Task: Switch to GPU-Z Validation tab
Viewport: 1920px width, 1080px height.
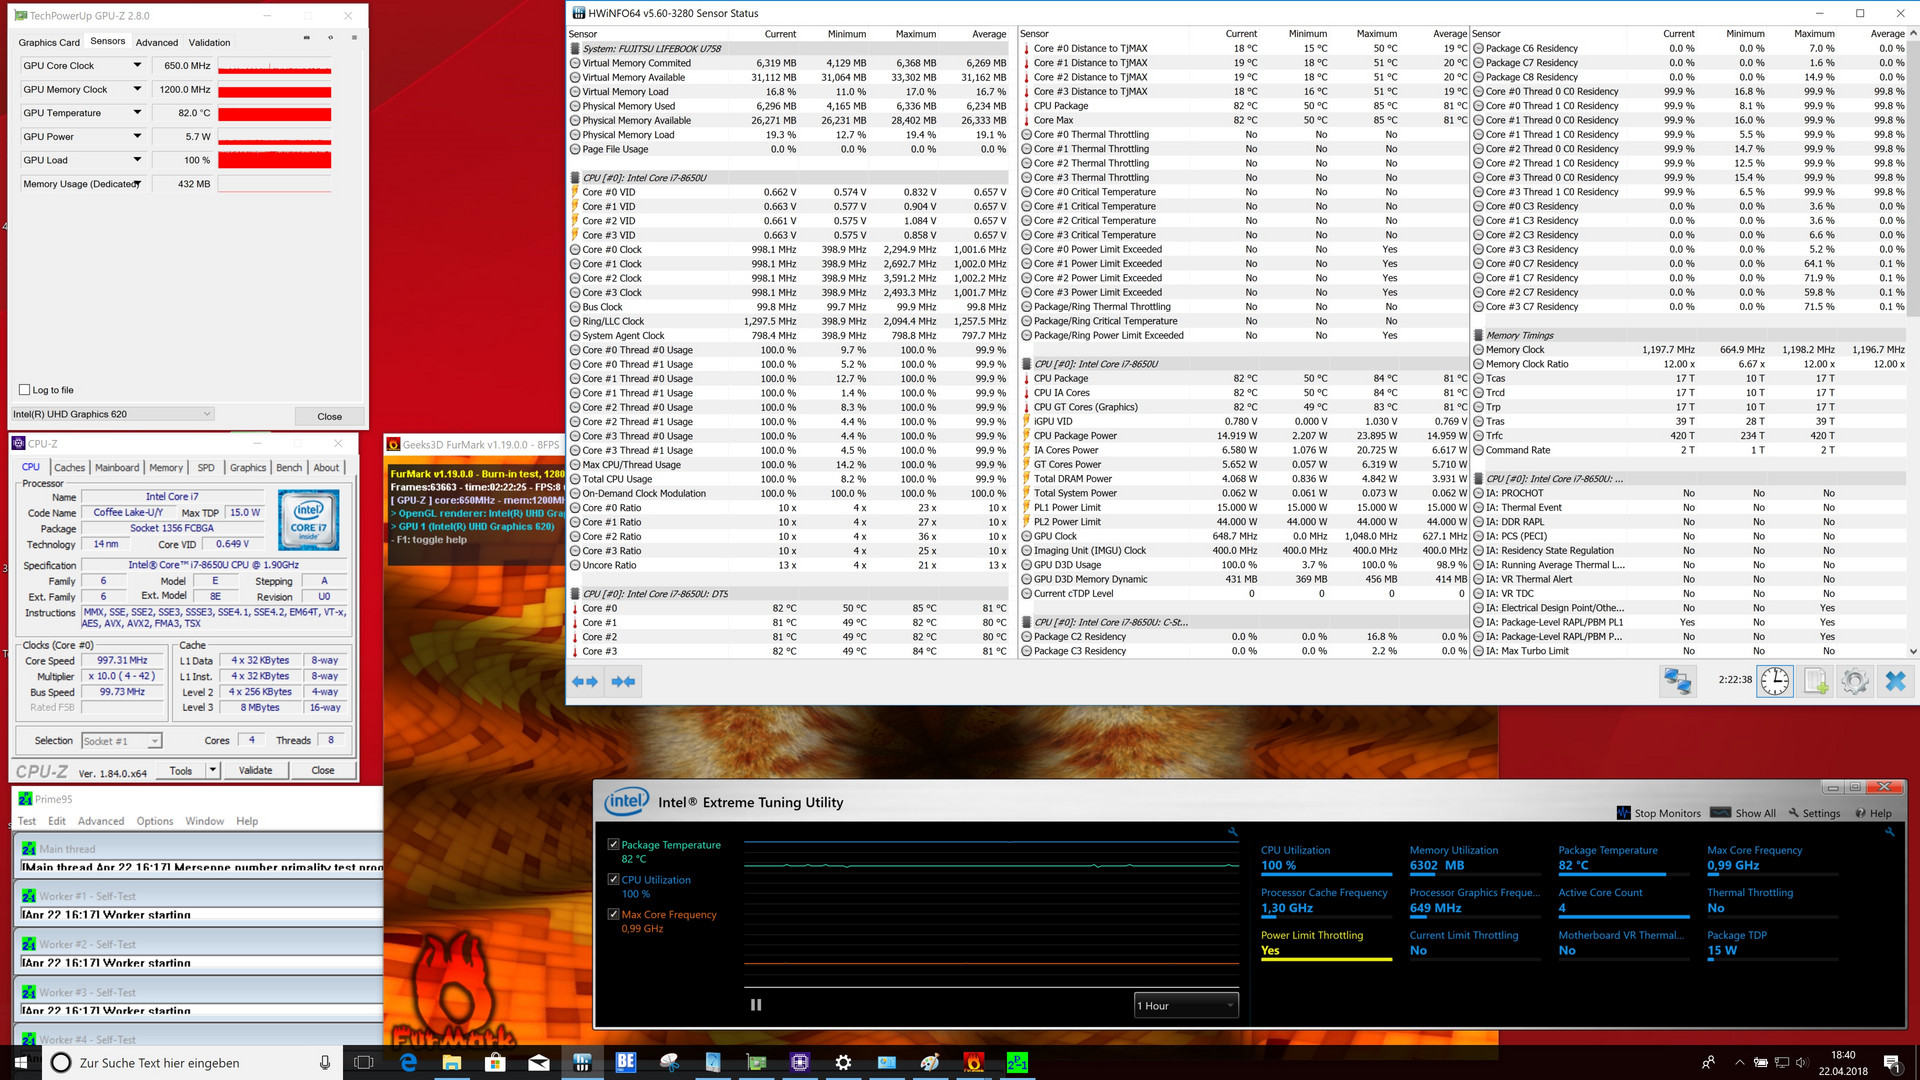Action: coord(209,42)
